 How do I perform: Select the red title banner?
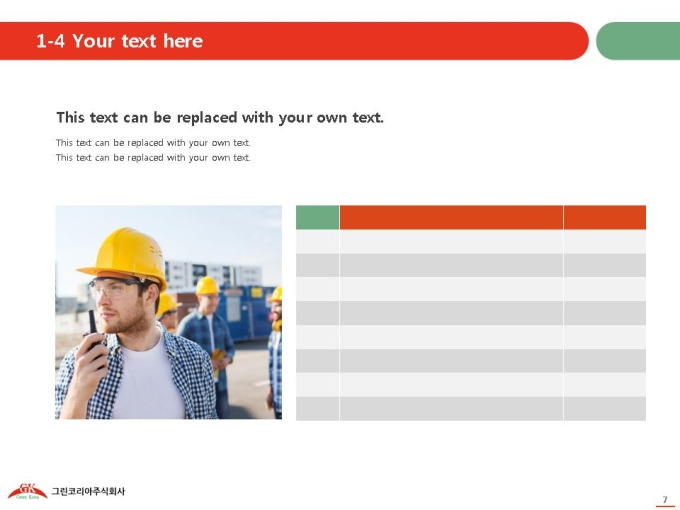294,41
